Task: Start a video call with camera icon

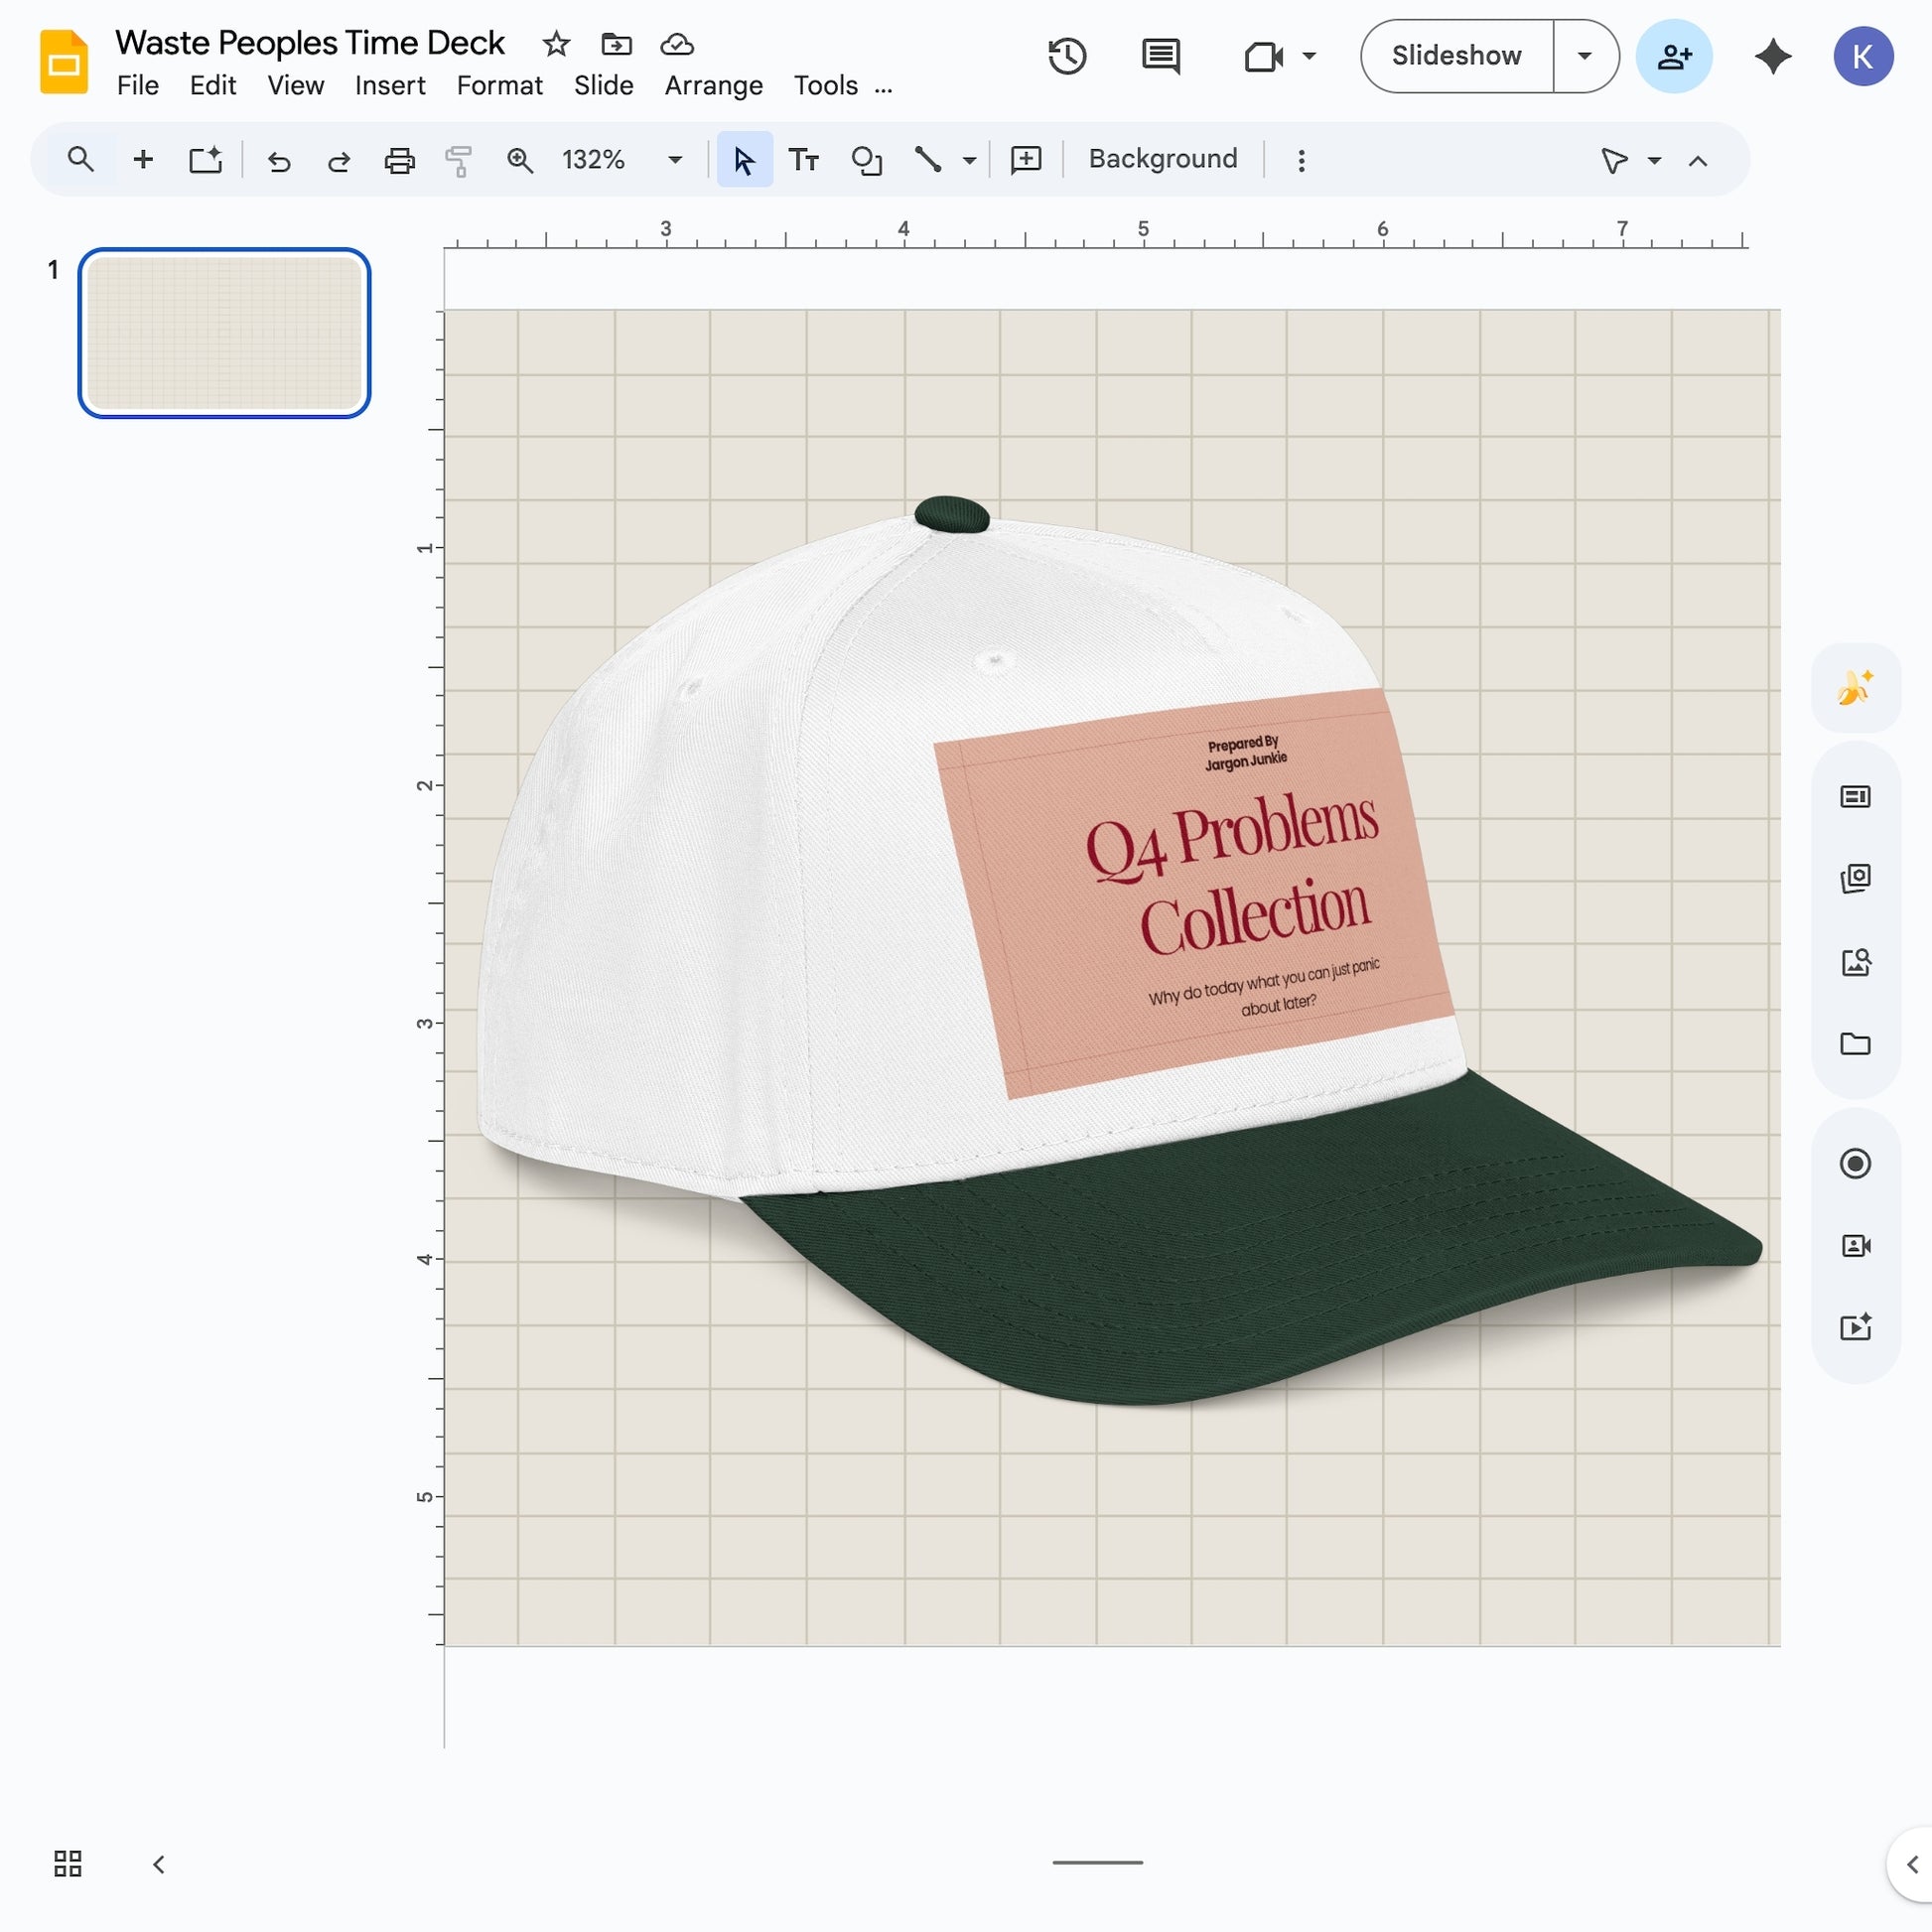Action: tap(1263, 56)
